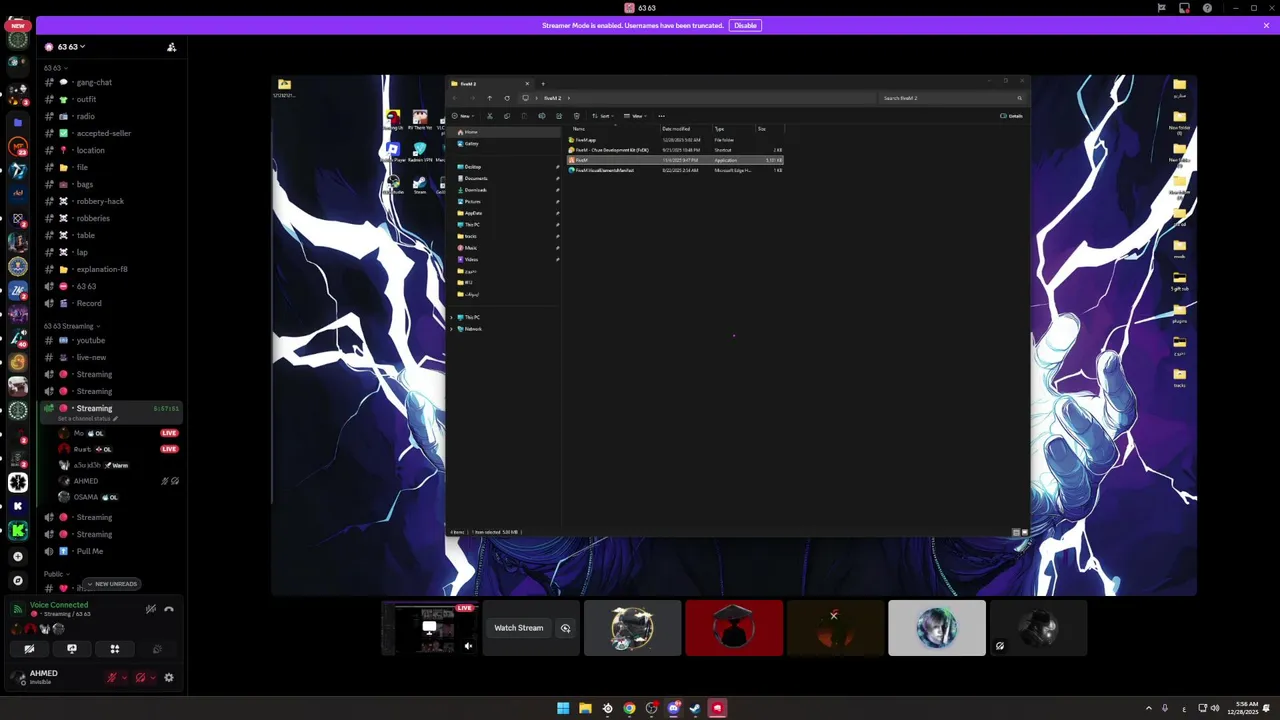This screenshot has width=1280, height=720.
Task: Click the NEW UNREADS pill button
Action: point(112,584)
